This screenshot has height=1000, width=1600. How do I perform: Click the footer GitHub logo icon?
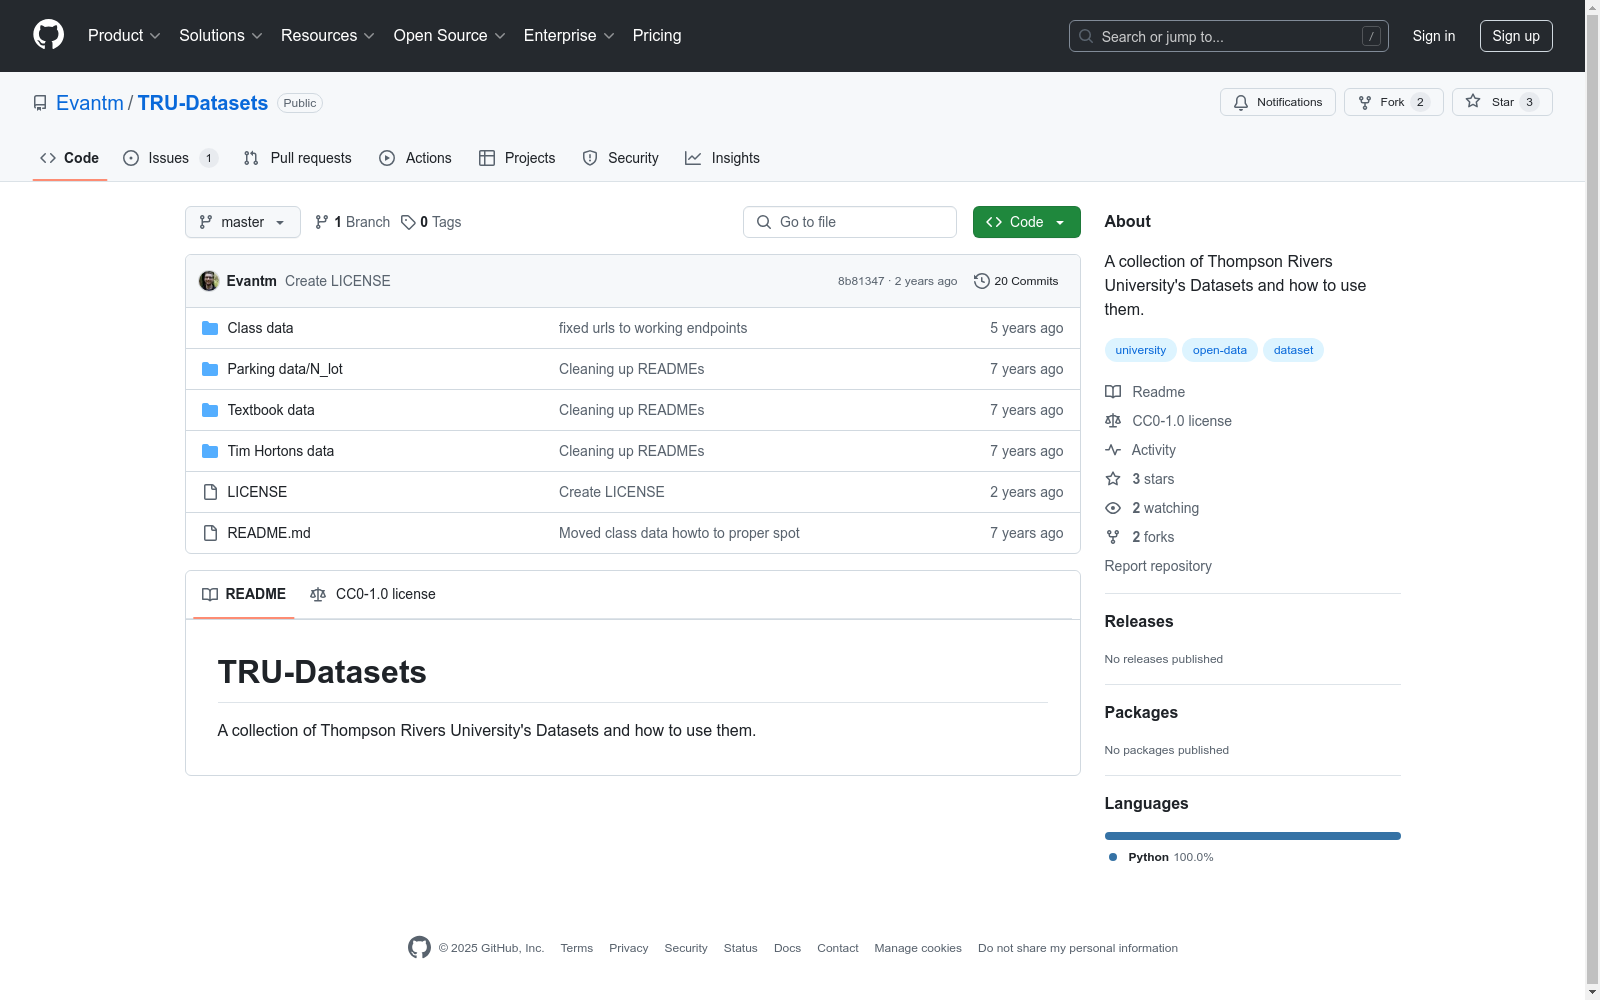click(x=420, y=947)
